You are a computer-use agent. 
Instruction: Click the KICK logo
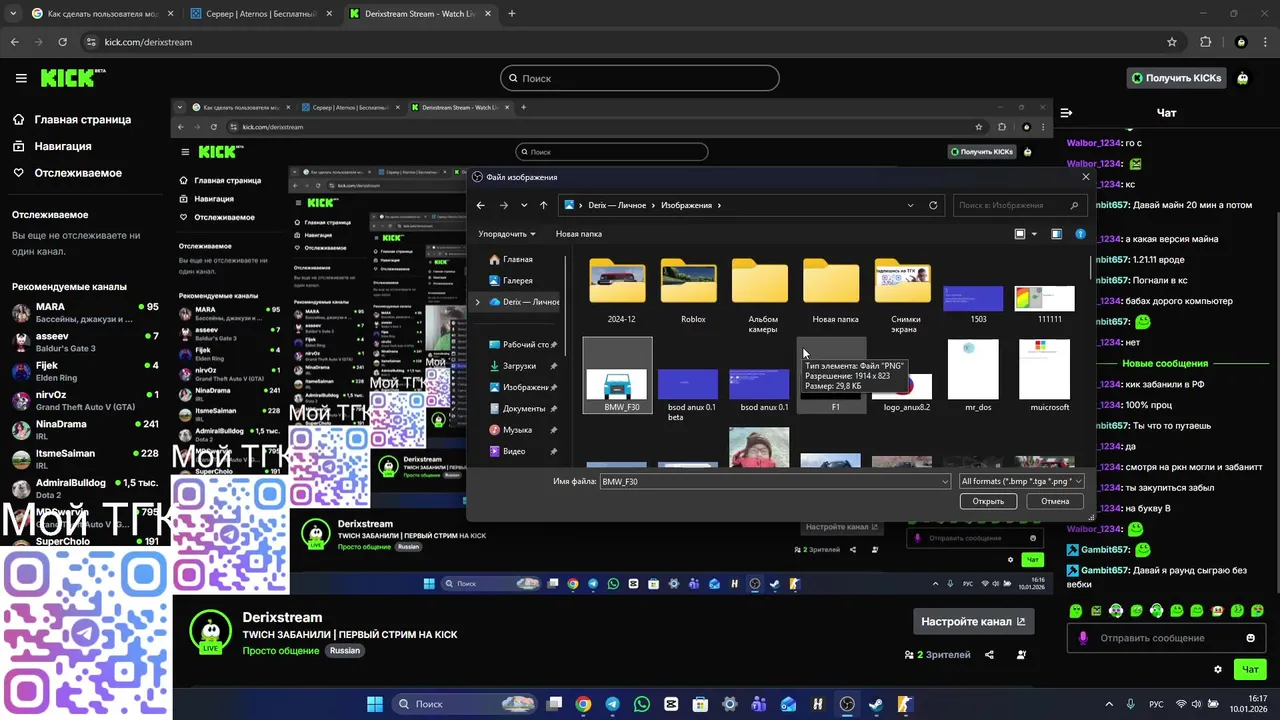click(72, 78)
